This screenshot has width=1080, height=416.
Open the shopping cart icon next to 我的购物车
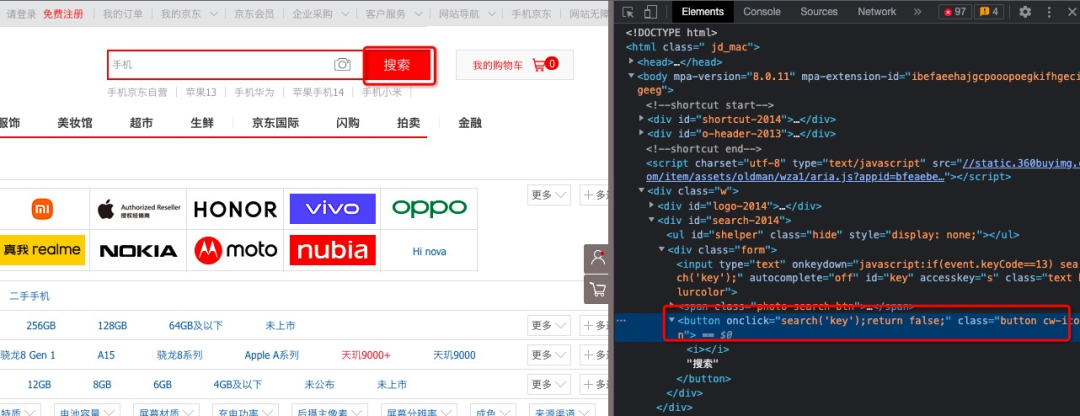(539, 65)
